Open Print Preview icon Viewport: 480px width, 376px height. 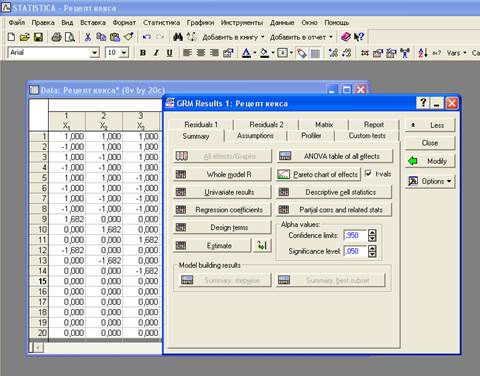point(70,37)
